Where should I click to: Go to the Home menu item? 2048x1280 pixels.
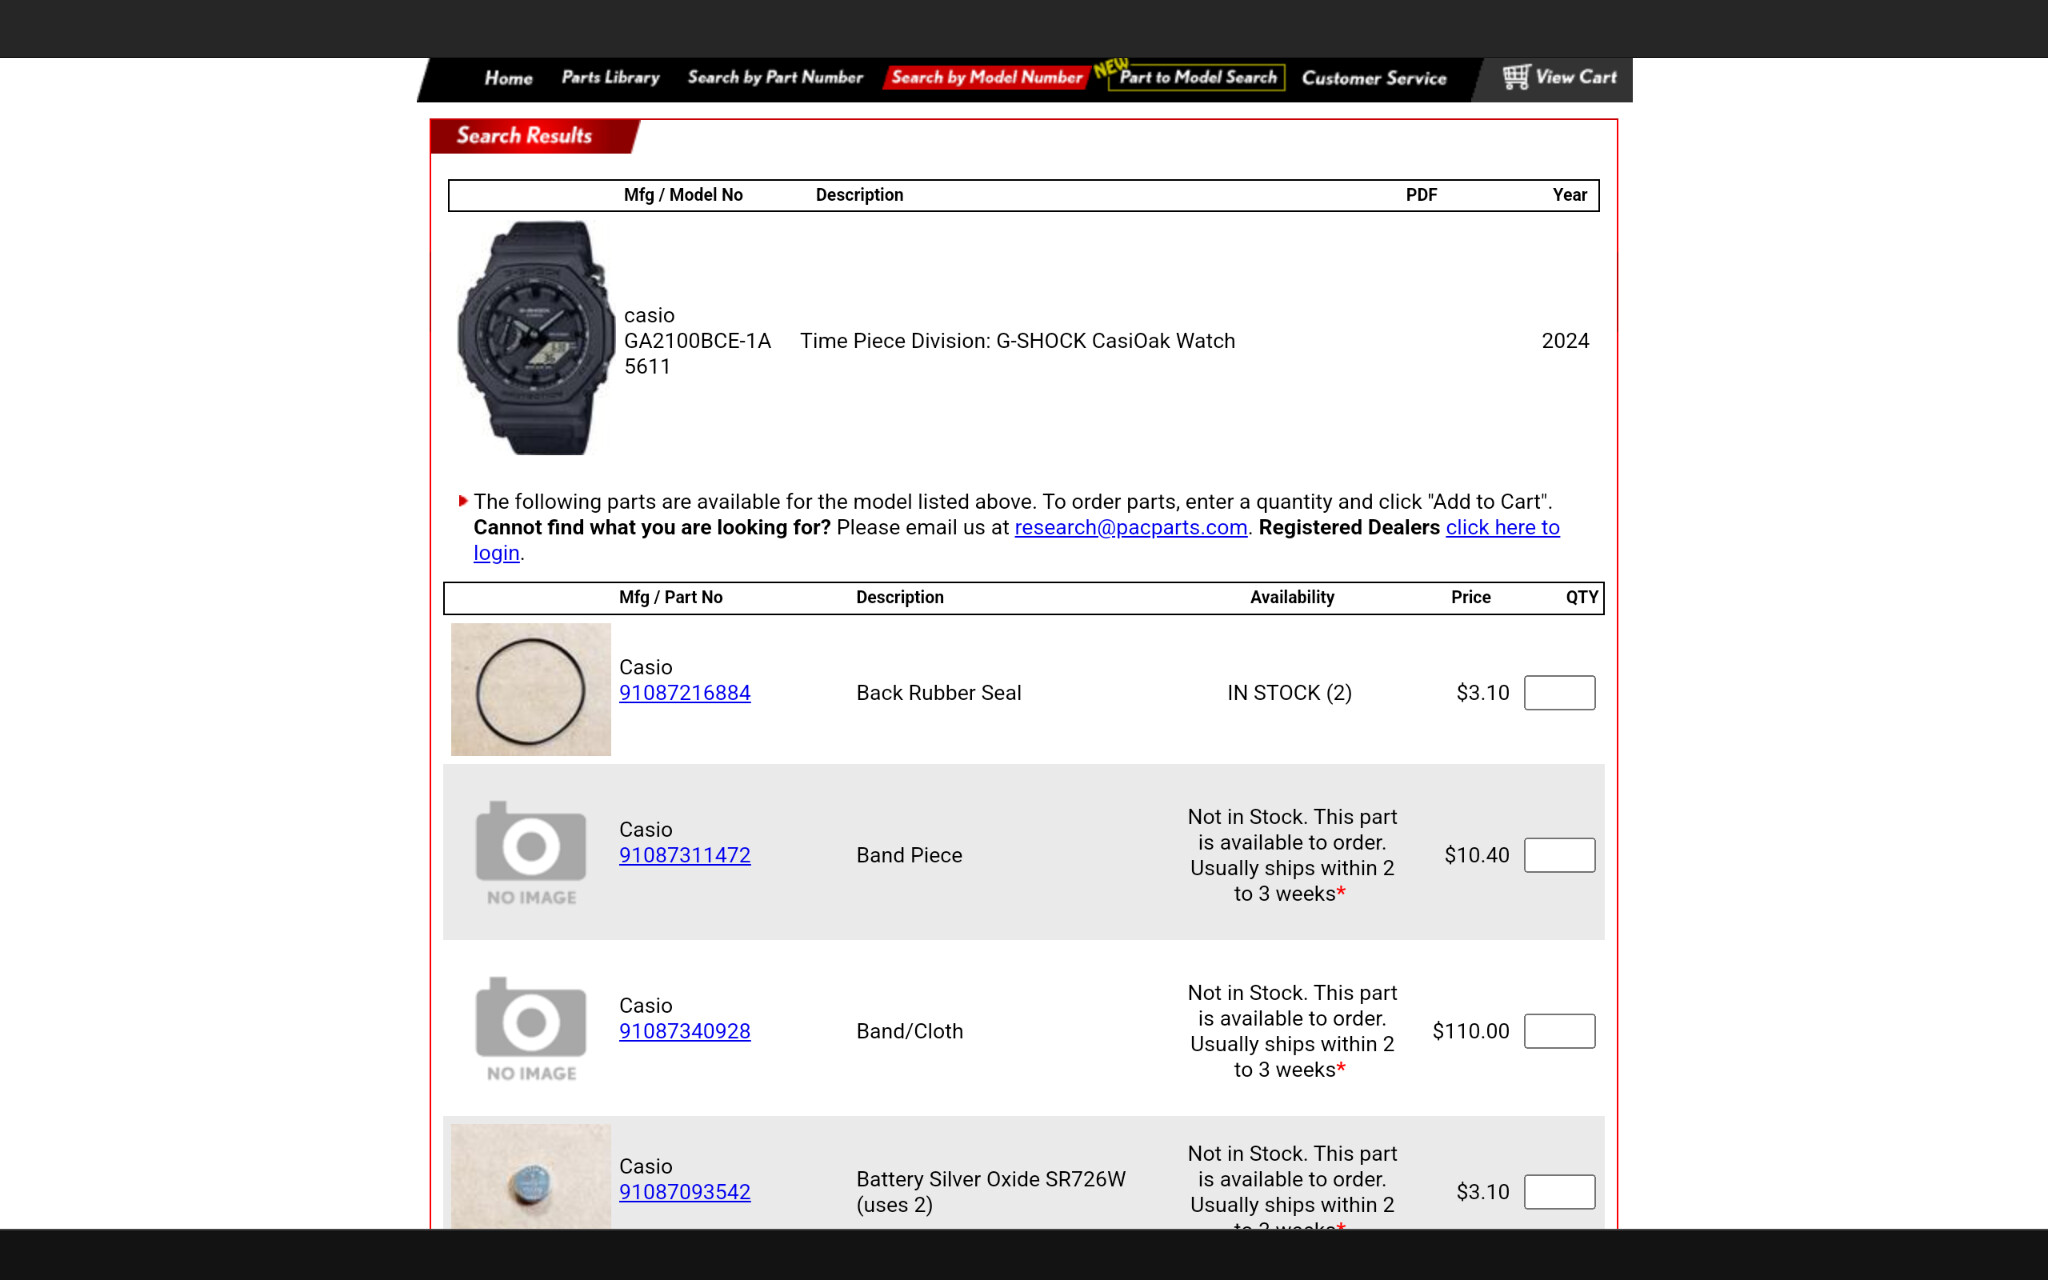pos(508,78)
